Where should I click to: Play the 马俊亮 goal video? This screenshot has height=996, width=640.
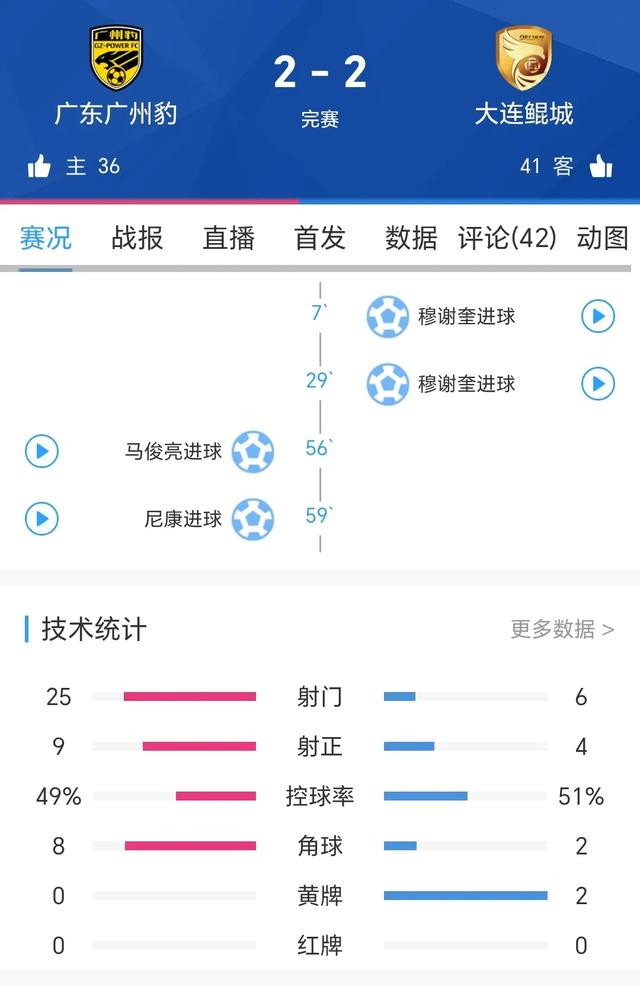(x=42, y=452)
